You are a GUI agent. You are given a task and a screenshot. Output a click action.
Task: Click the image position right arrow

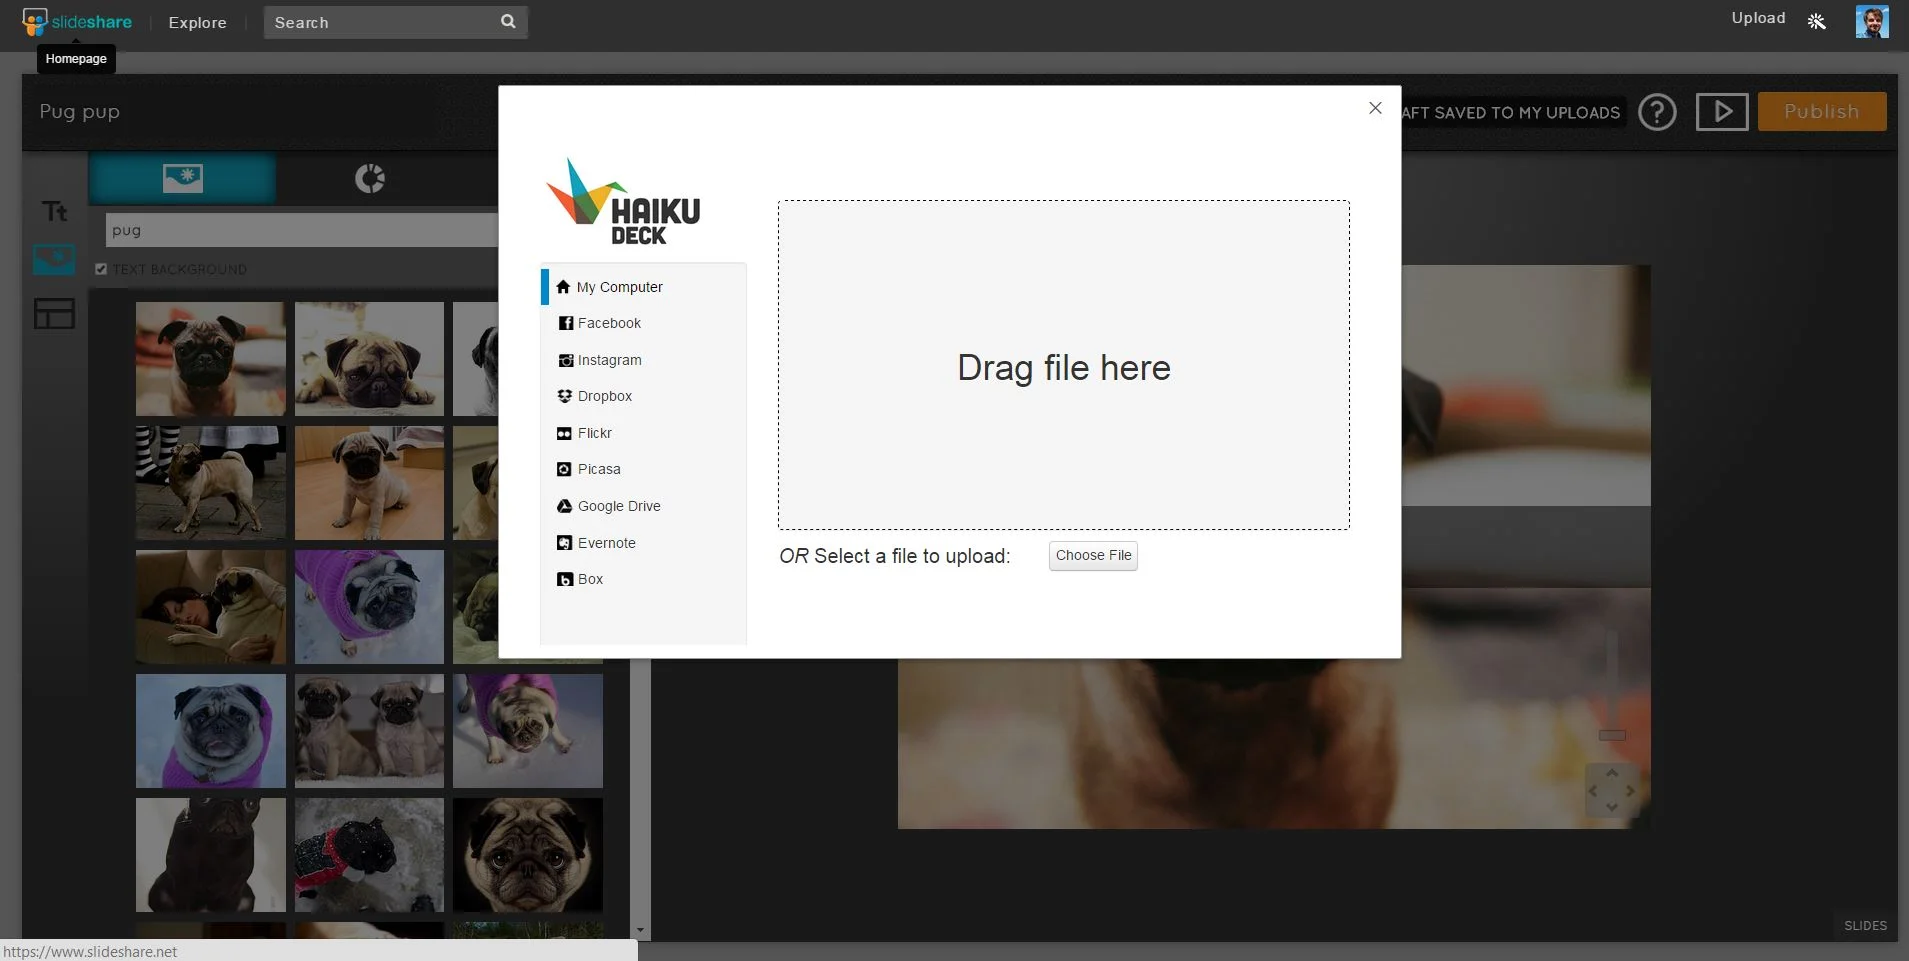1630,791
